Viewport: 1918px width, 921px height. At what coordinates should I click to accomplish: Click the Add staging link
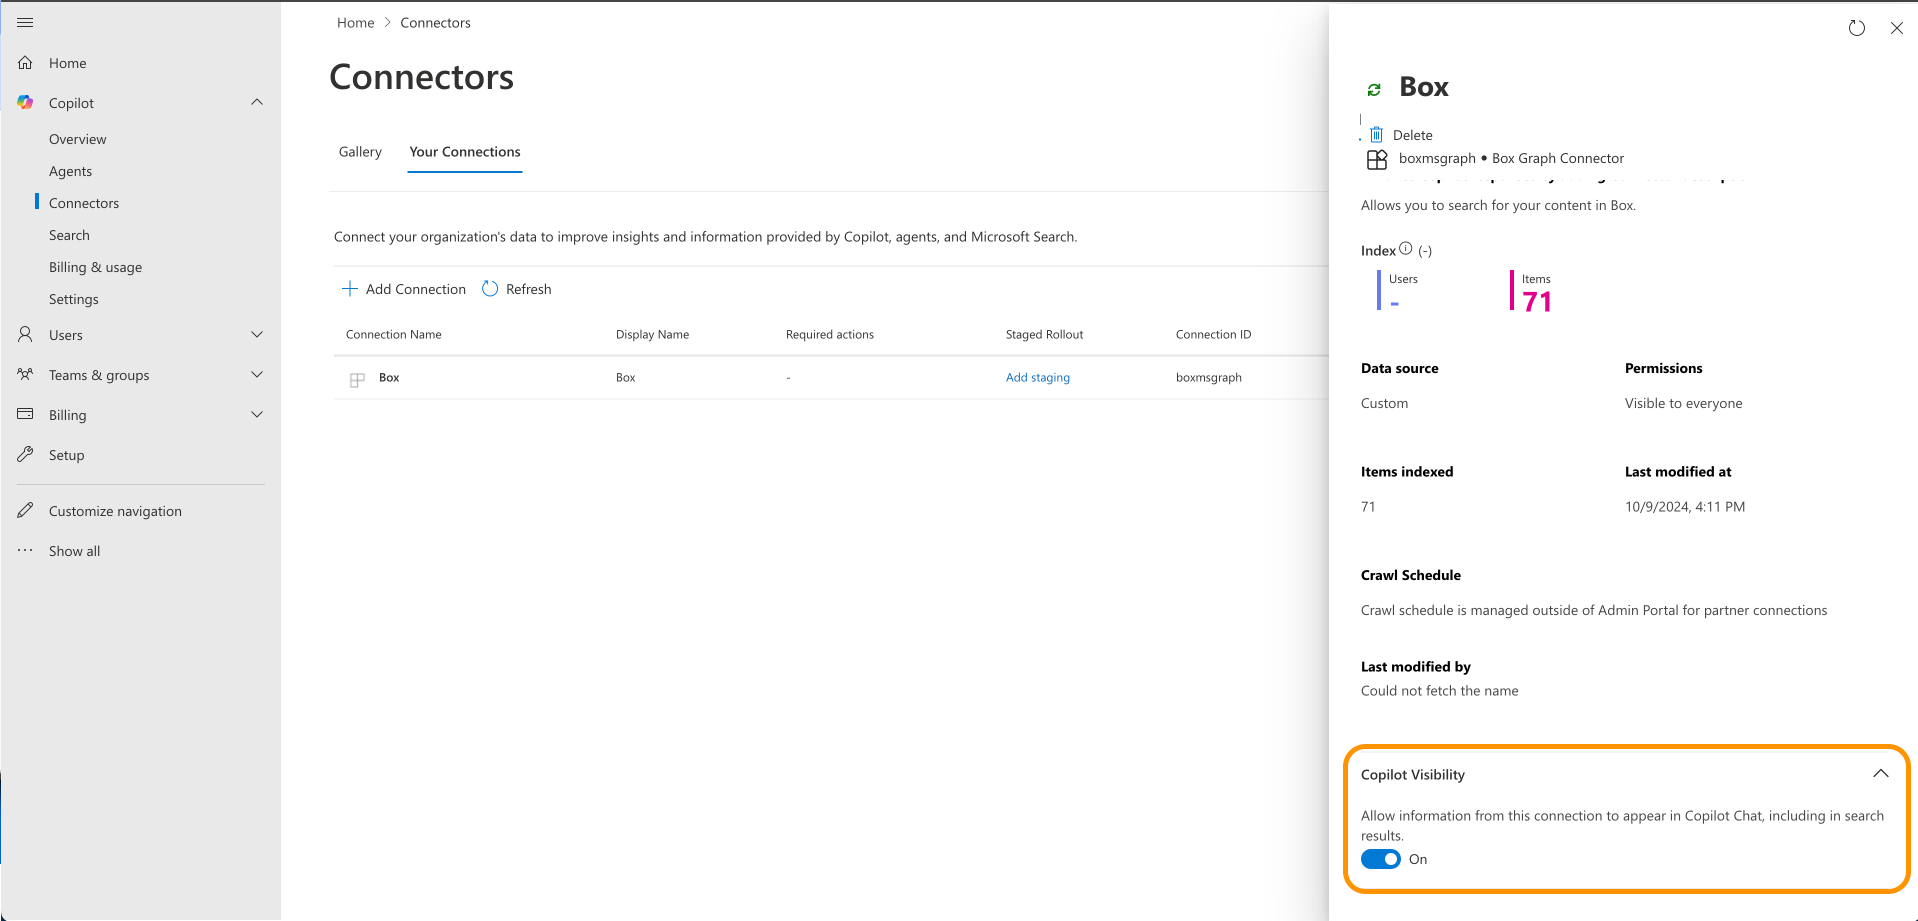pyautogui.click(x=1037, y=377)
